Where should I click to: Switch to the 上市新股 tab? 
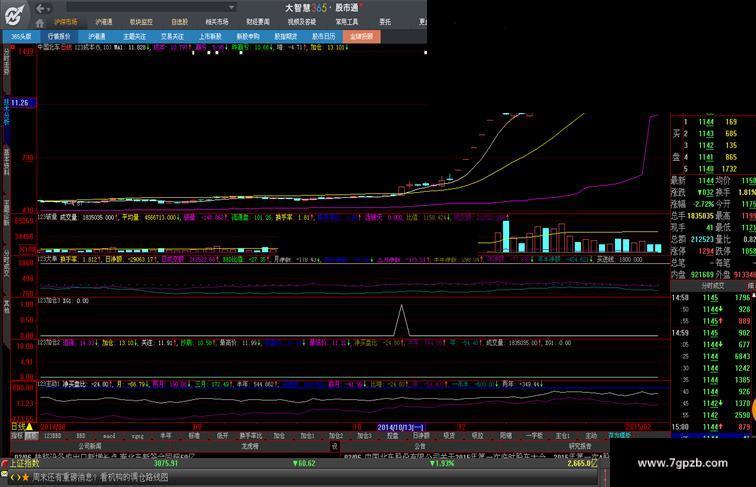(x=210, y=37)
